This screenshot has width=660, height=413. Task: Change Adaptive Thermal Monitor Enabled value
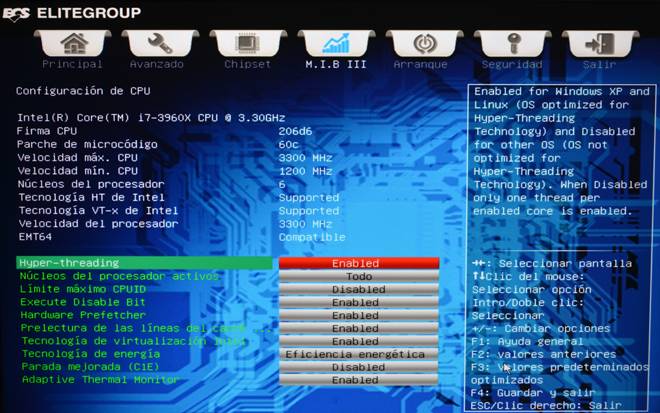coord(359,380)
